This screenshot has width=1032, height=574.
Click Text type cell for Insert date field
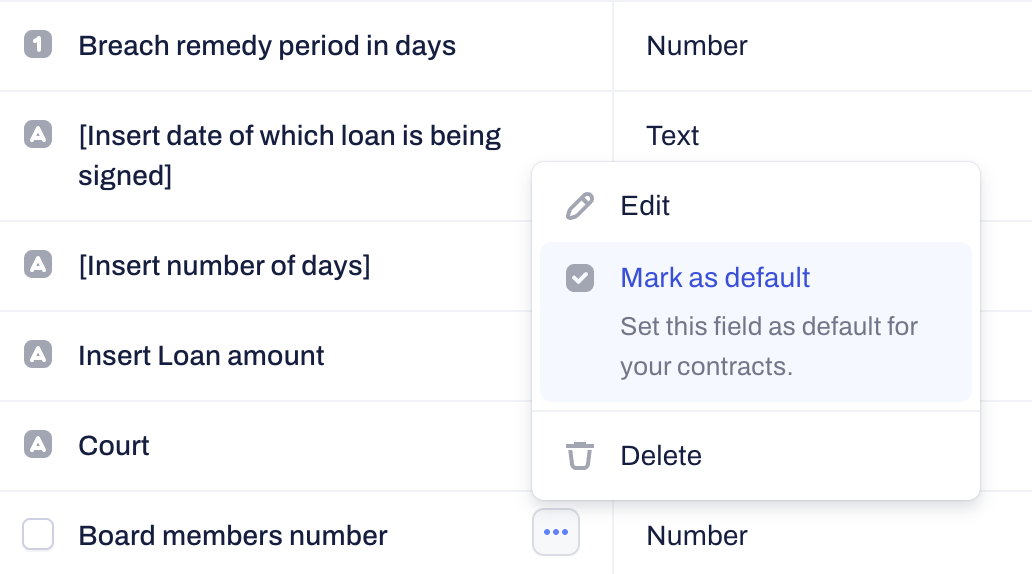tap(673, 136)
